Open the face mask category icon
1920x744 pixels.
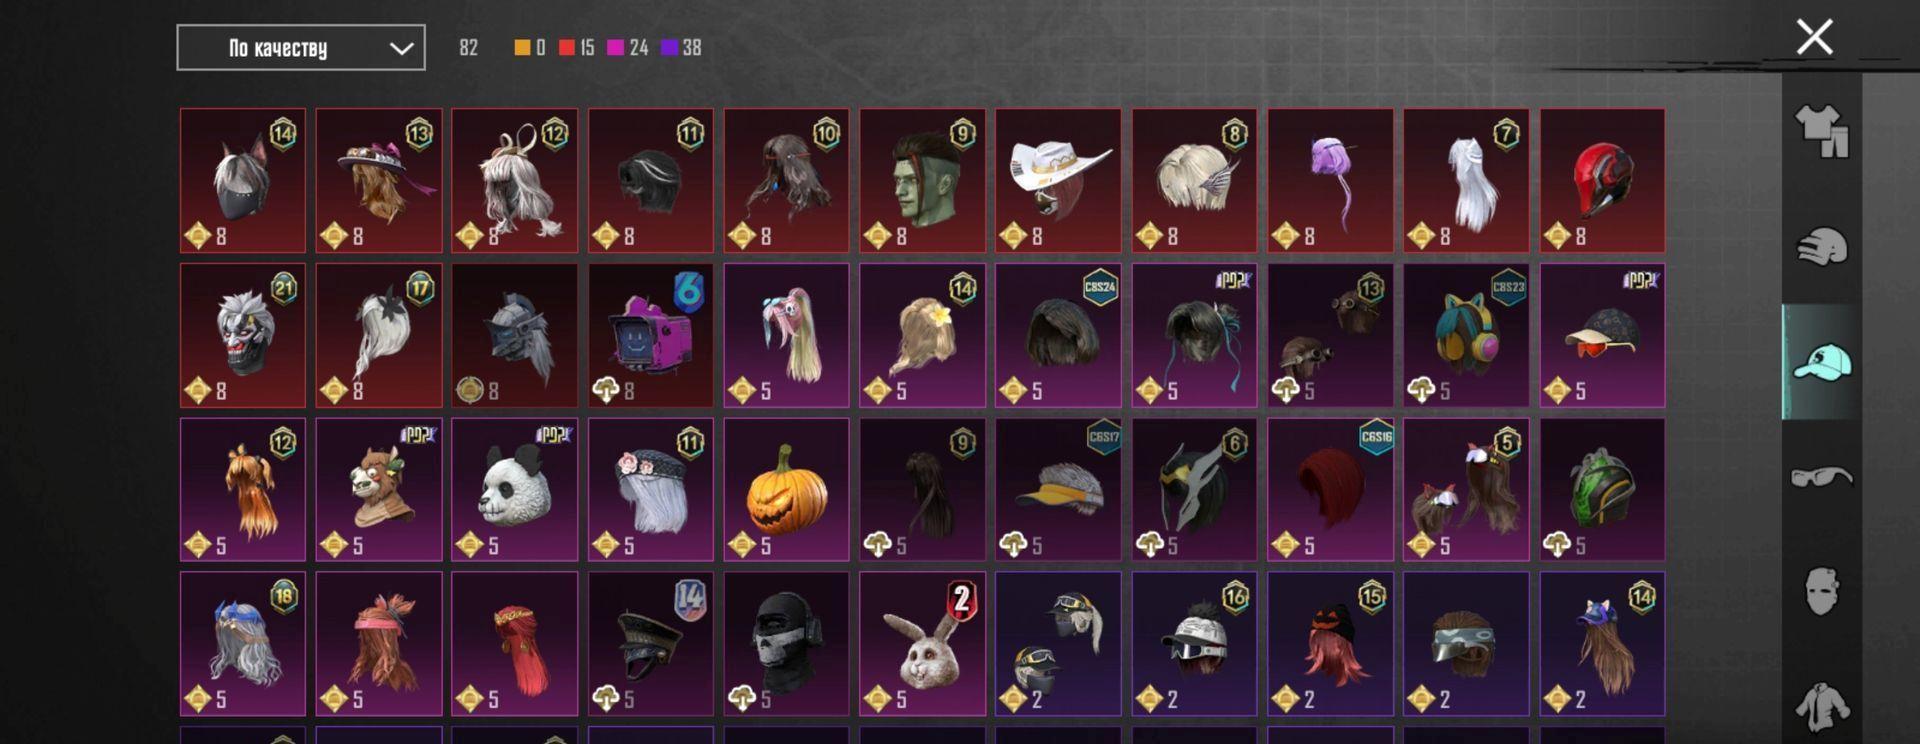[x=1822, y=591]
